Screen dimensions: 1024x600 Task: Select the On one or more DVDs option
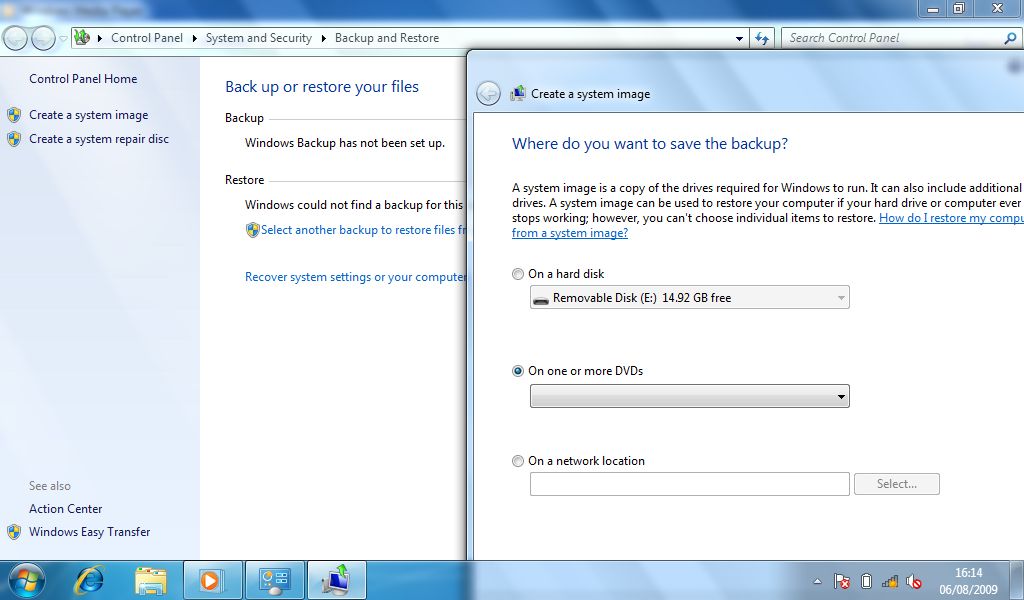pyautogui.click(x=518, y=371)
